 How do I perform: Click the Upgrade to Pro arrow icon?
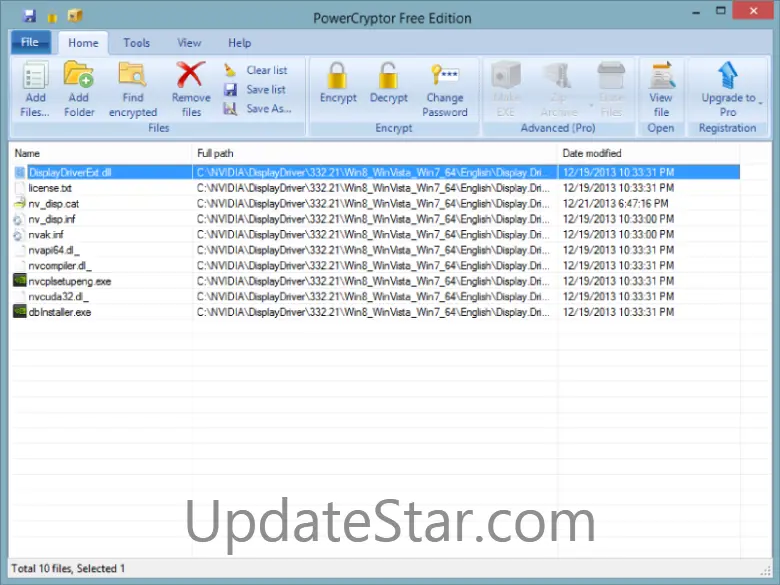(x=728, y=75)
